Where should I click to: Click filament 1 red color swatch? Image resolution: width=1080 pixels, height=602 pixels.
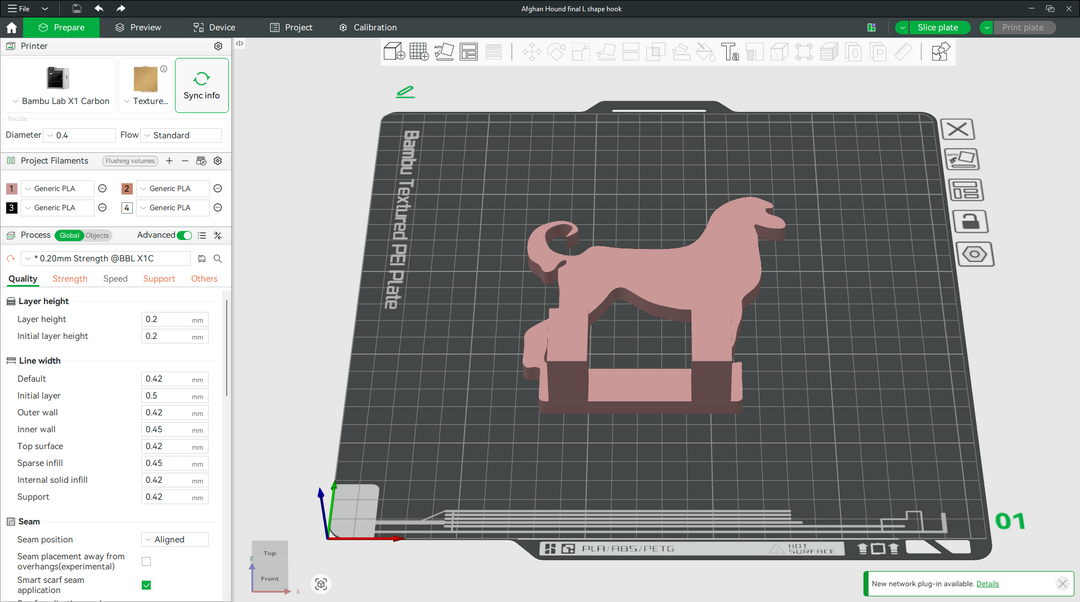11,188
